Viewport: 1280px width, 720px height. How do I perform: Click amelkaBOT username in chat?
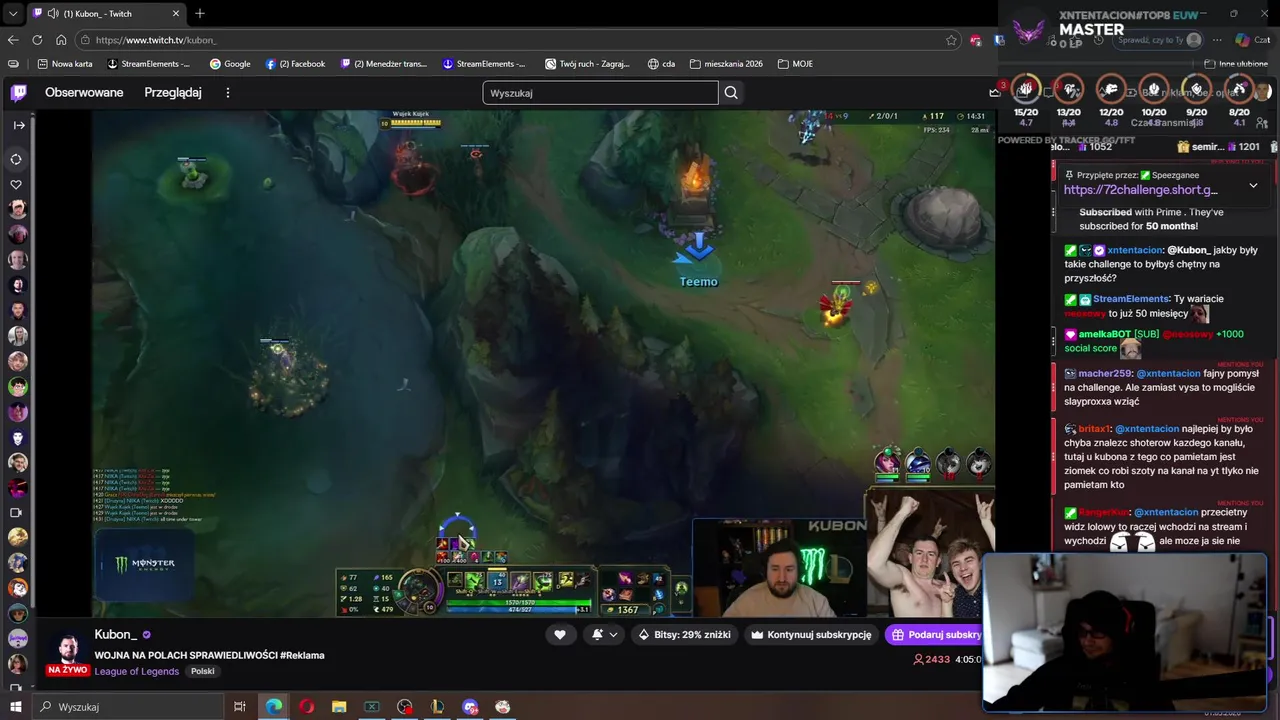coord(1105,334)
